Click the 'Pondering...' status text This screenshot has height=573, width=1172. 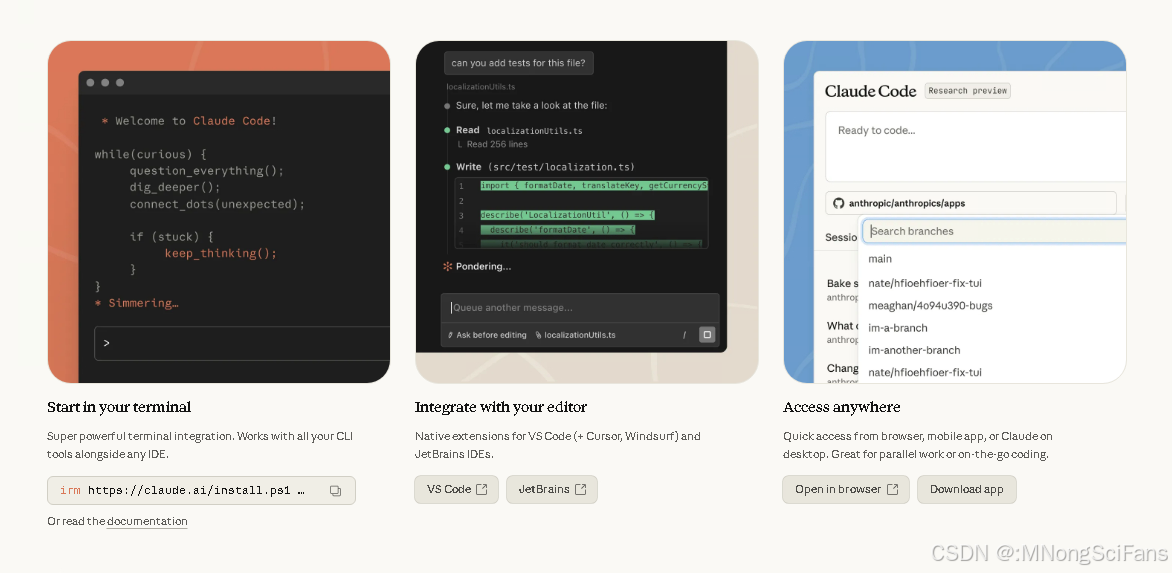(x=484, y=267)
